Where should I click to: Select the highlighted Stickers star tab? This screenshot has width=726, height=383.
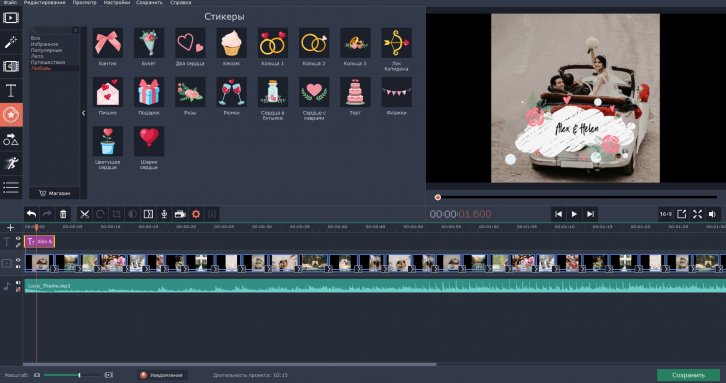(x=11, y=115)
